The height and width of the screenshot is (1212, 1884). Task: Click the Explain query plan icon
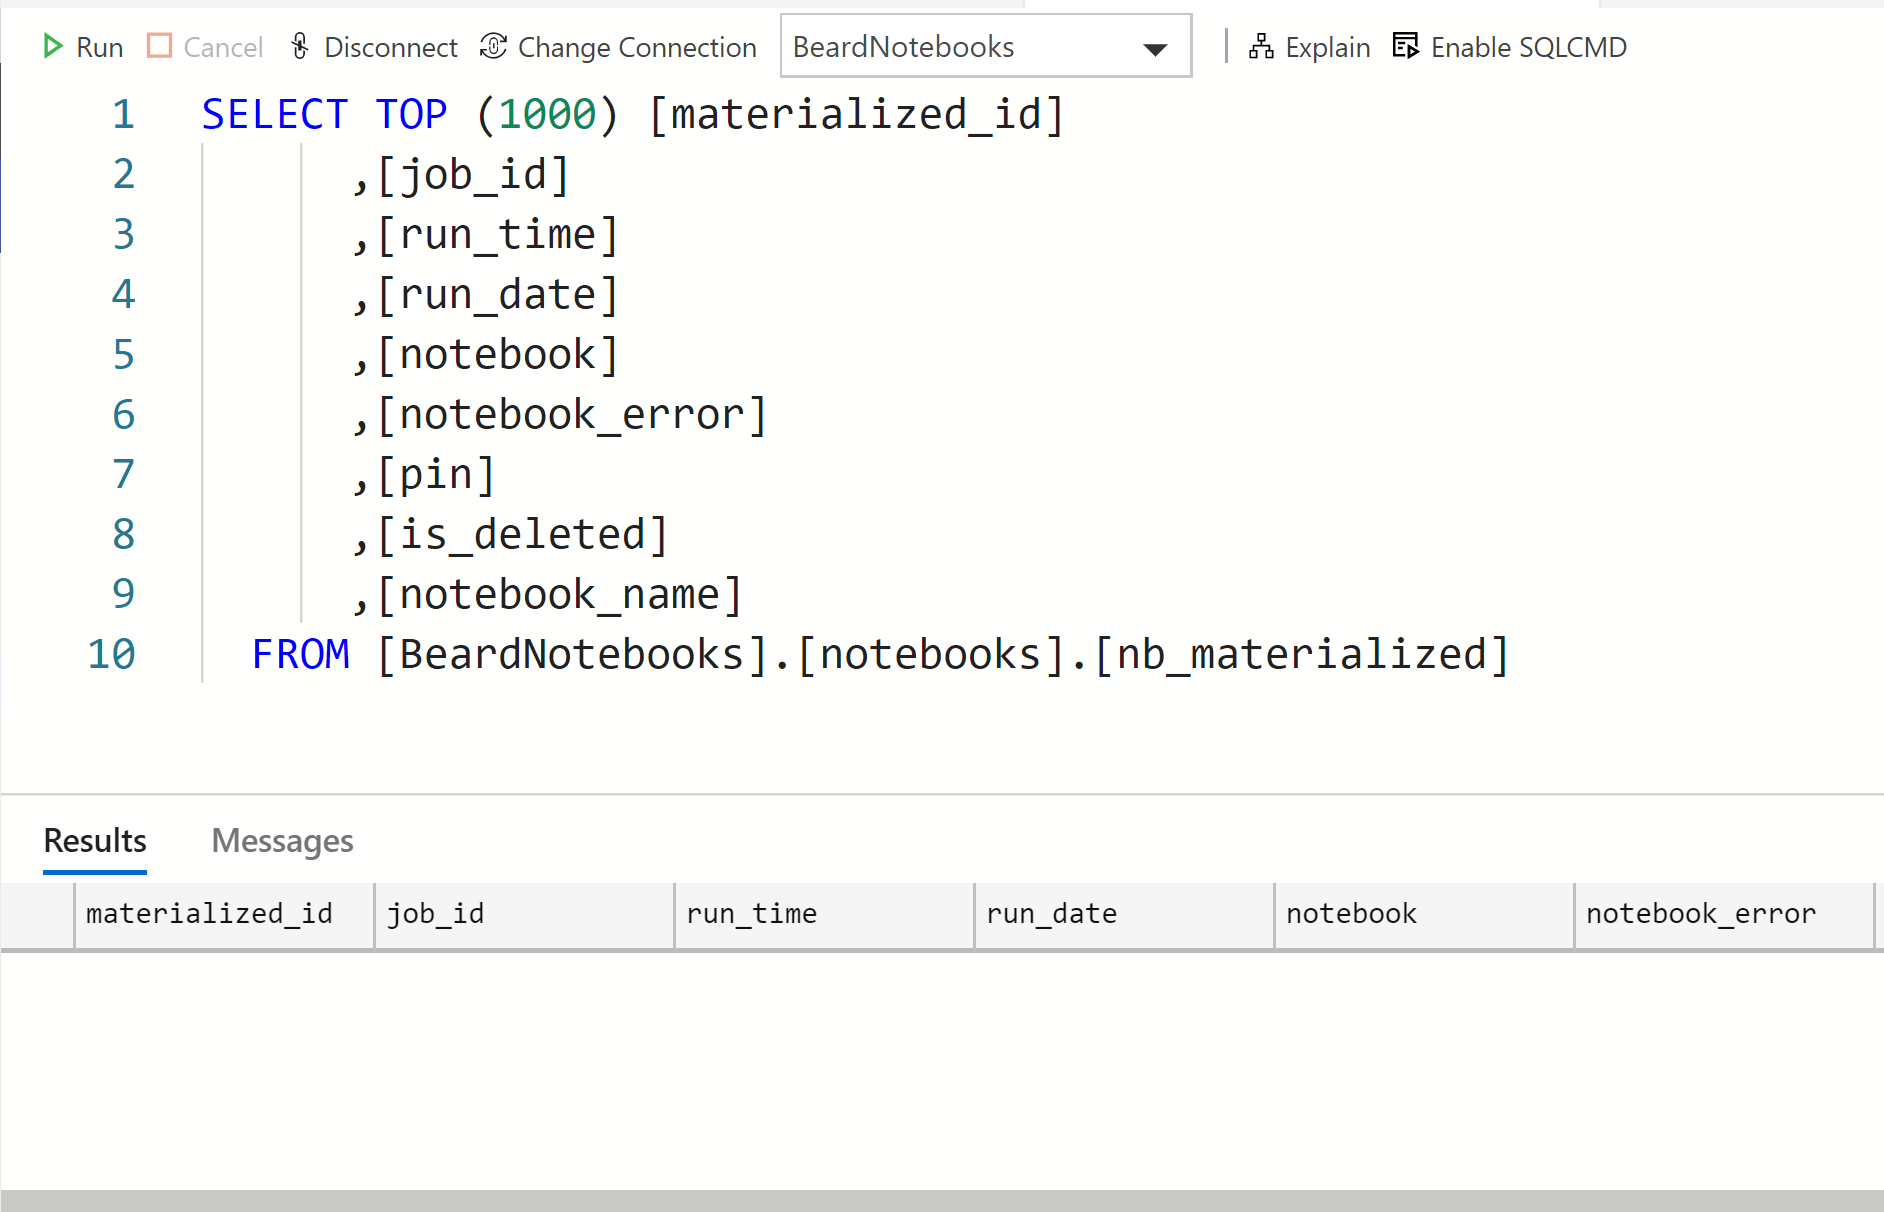pos(1261,46)
